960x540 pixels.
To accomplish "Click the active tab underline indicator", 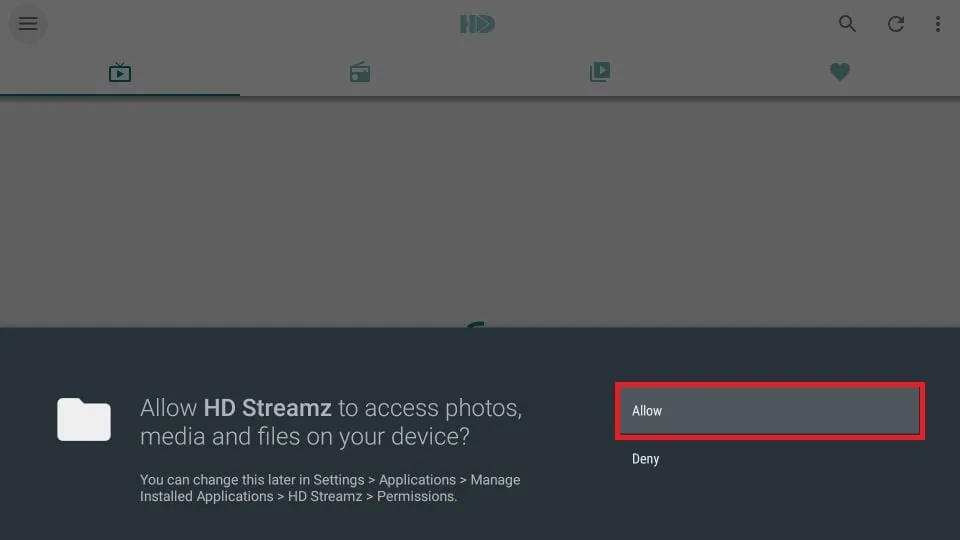I will point(120,95).
